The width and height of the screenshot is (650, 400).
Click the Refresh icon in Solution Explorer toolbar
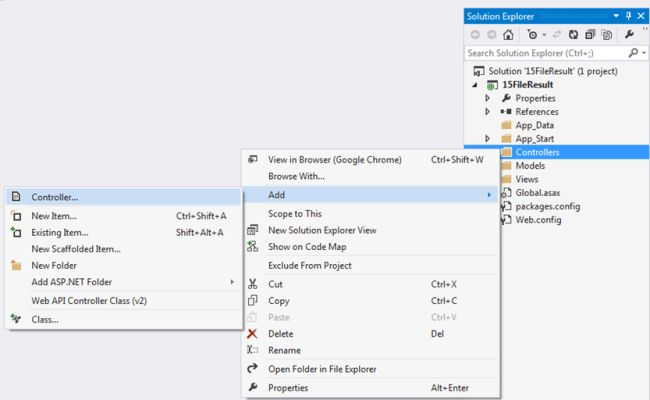point(573,35)
